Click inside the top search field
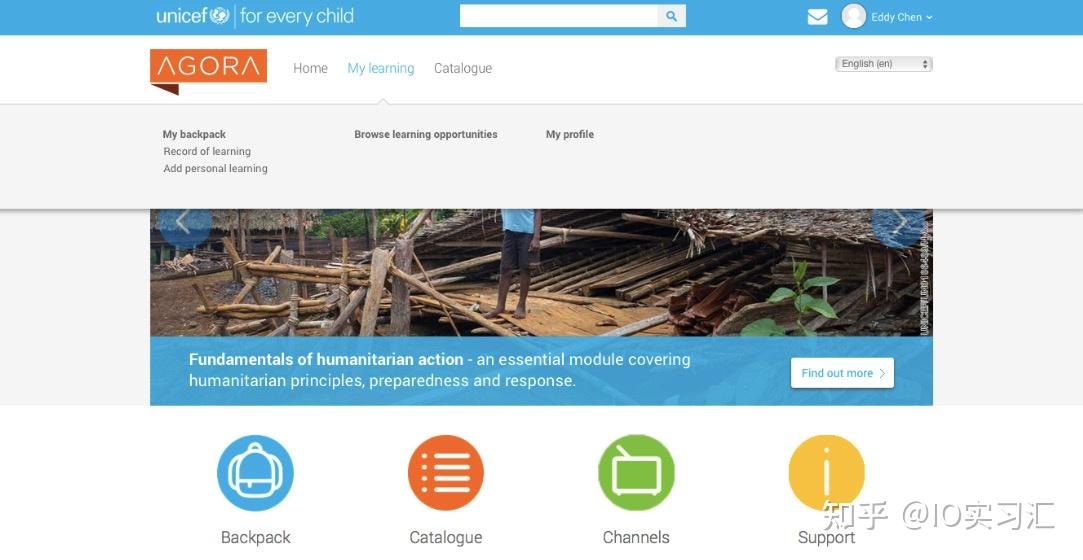Viewport: 1083px width, 560px height. [559, 16]
